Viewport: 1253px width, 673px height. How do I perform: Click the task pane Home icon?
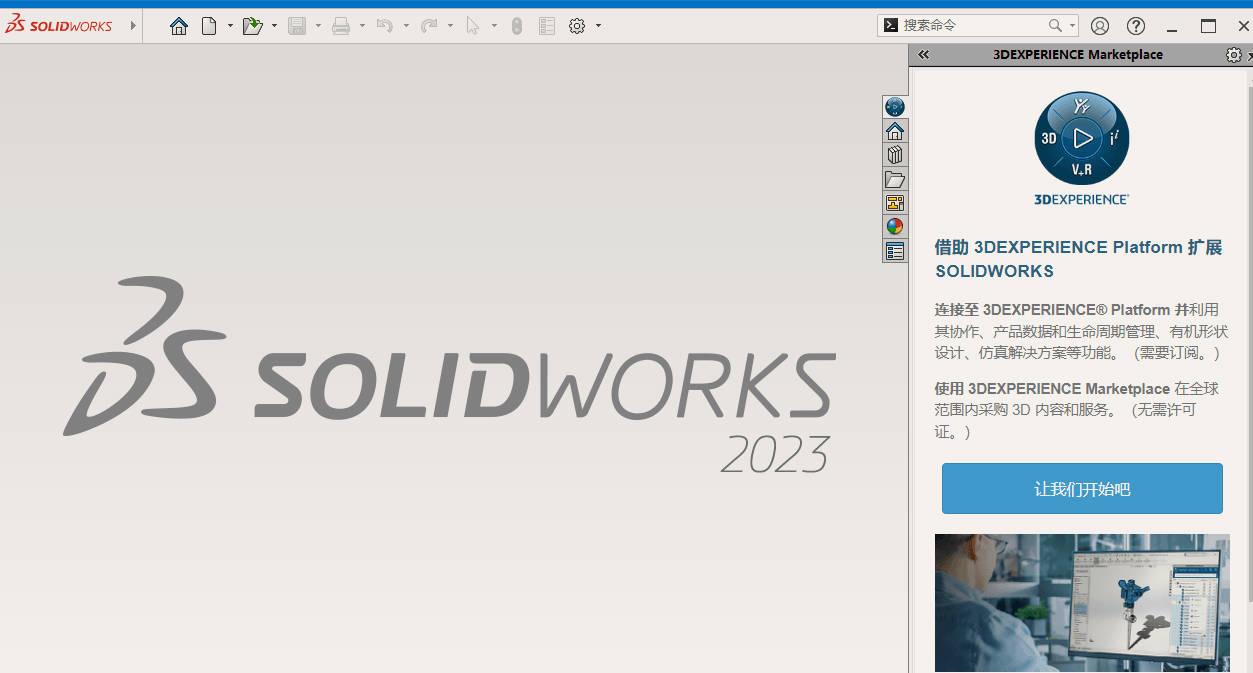click(x=894, y=130)
